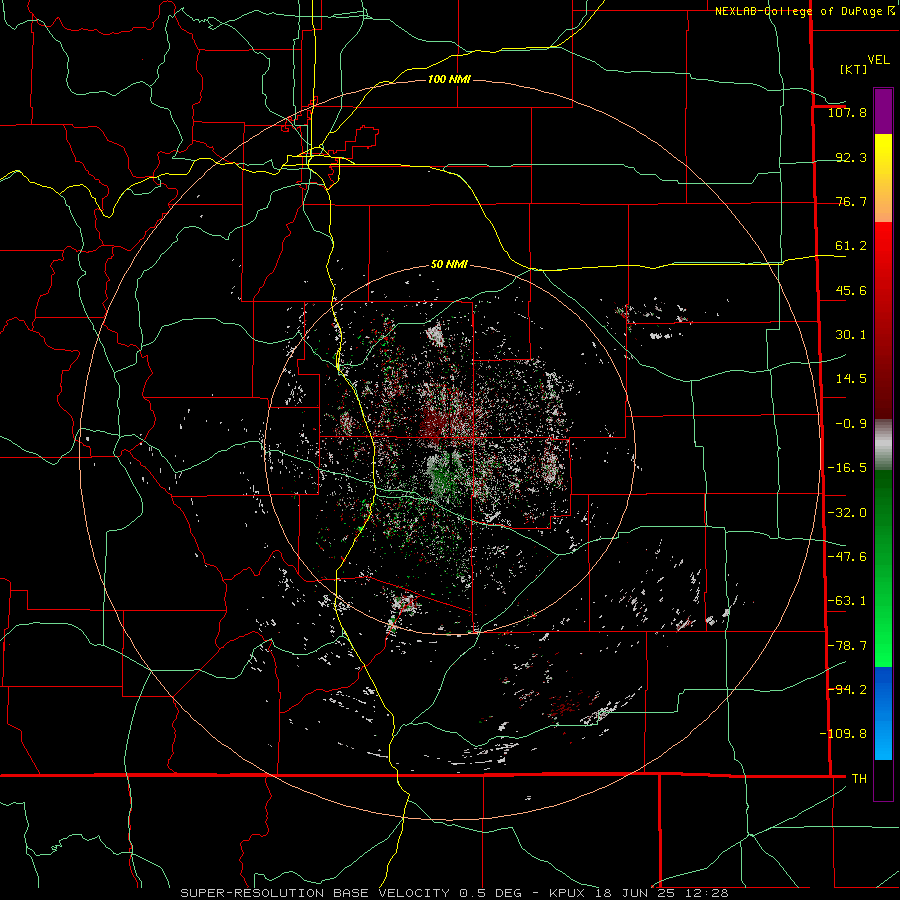Click the 61.2 velocity scale value
Image resolution: width=900 pixels, height=900 pixels.
[x=851, y=246]
